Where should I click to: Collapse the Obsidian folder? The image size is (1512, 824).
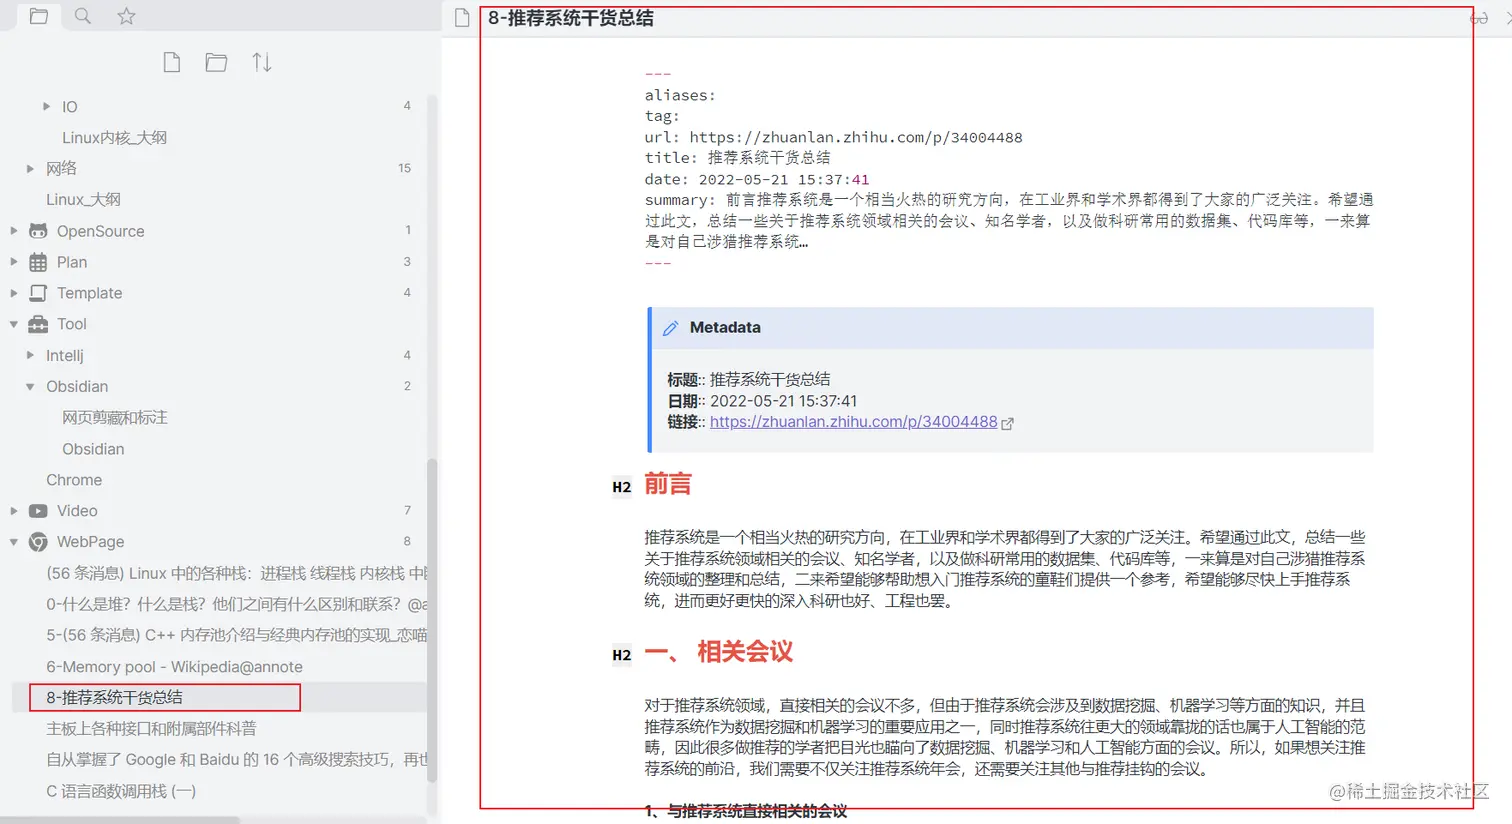pos(31,386)
